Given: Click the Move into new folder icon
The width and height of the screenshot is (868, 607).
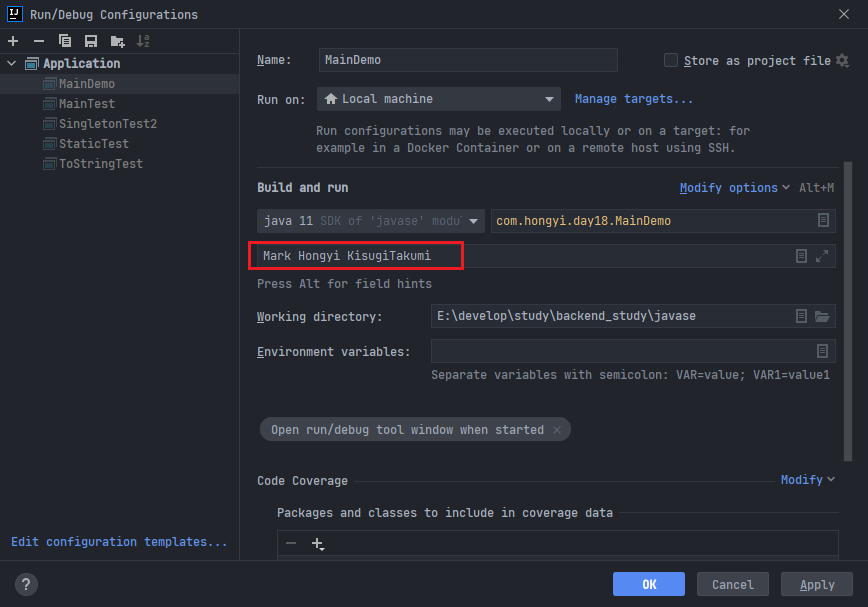Looking at the screenshot, I should [x=118, y=41].
